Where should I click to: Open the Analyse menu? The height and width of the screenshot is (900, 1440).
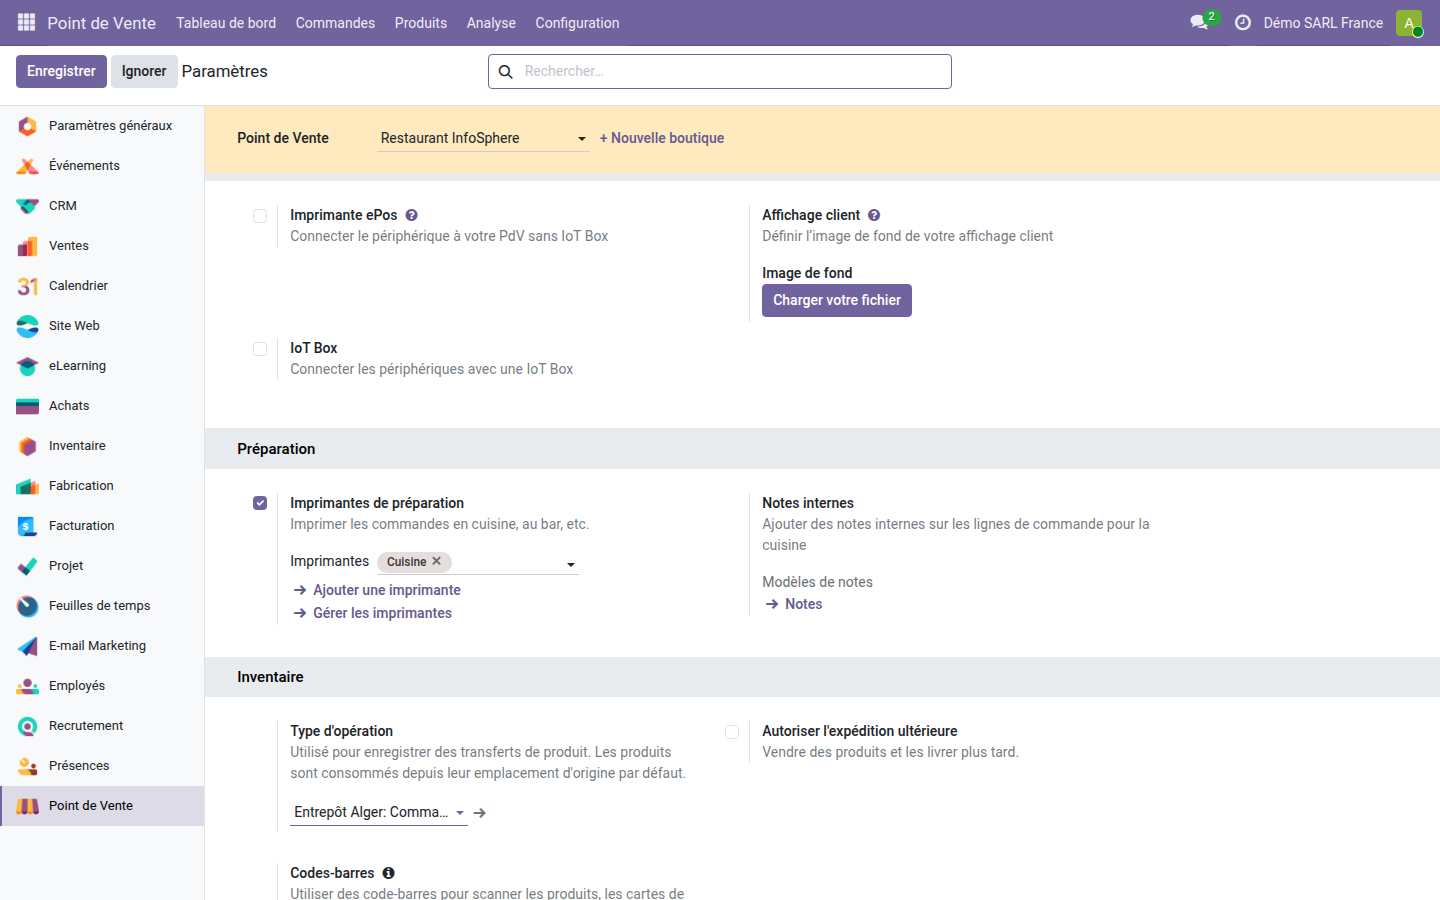click(x=491, y=23)
